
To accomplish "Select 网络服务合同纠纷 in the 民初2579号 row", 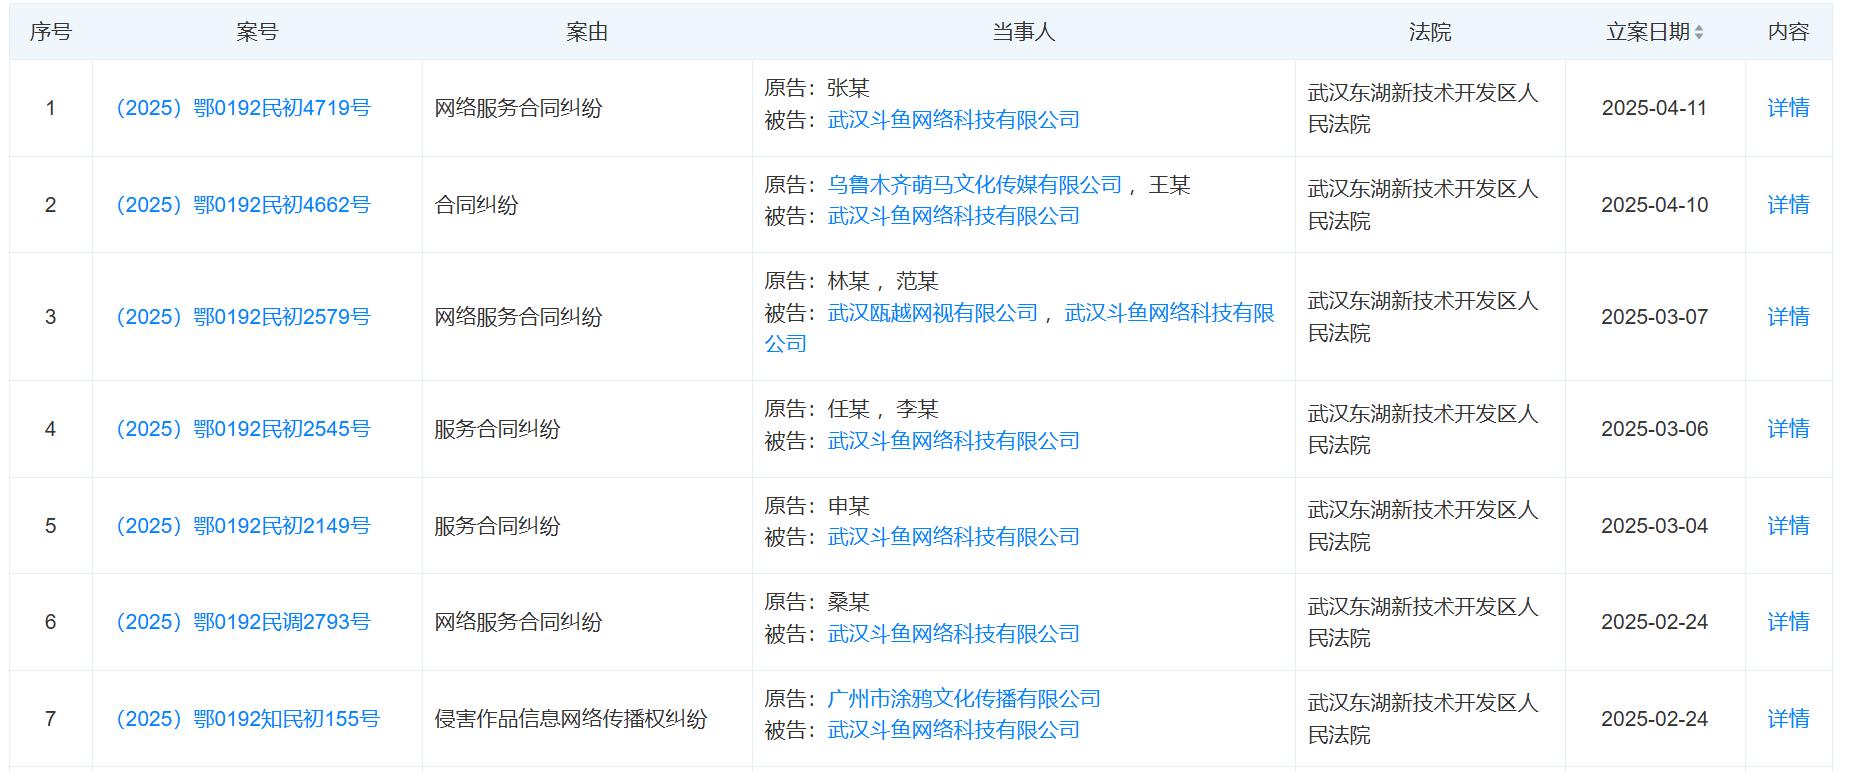I will coord(518,317).
